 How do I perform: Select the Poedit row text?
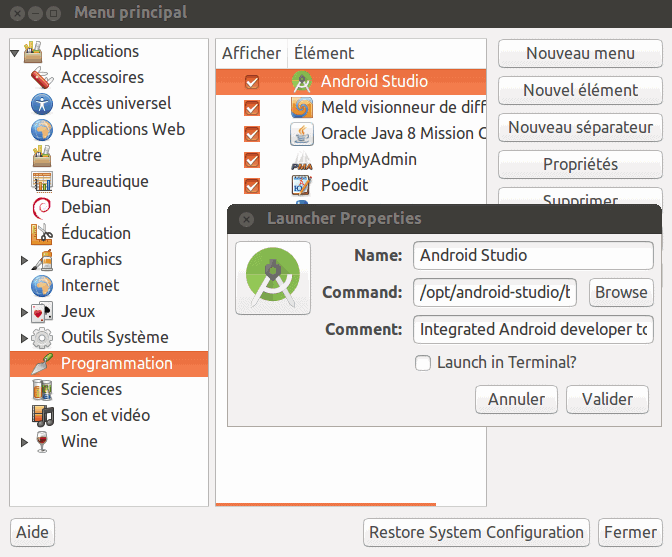pos(345,186)
